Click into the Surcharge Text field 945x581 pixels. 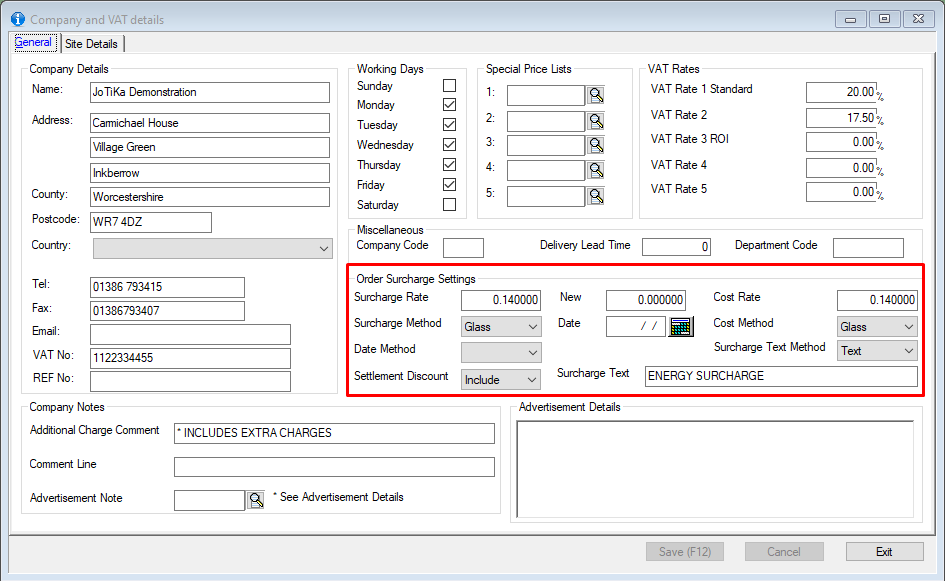click(x=780, y=376)
